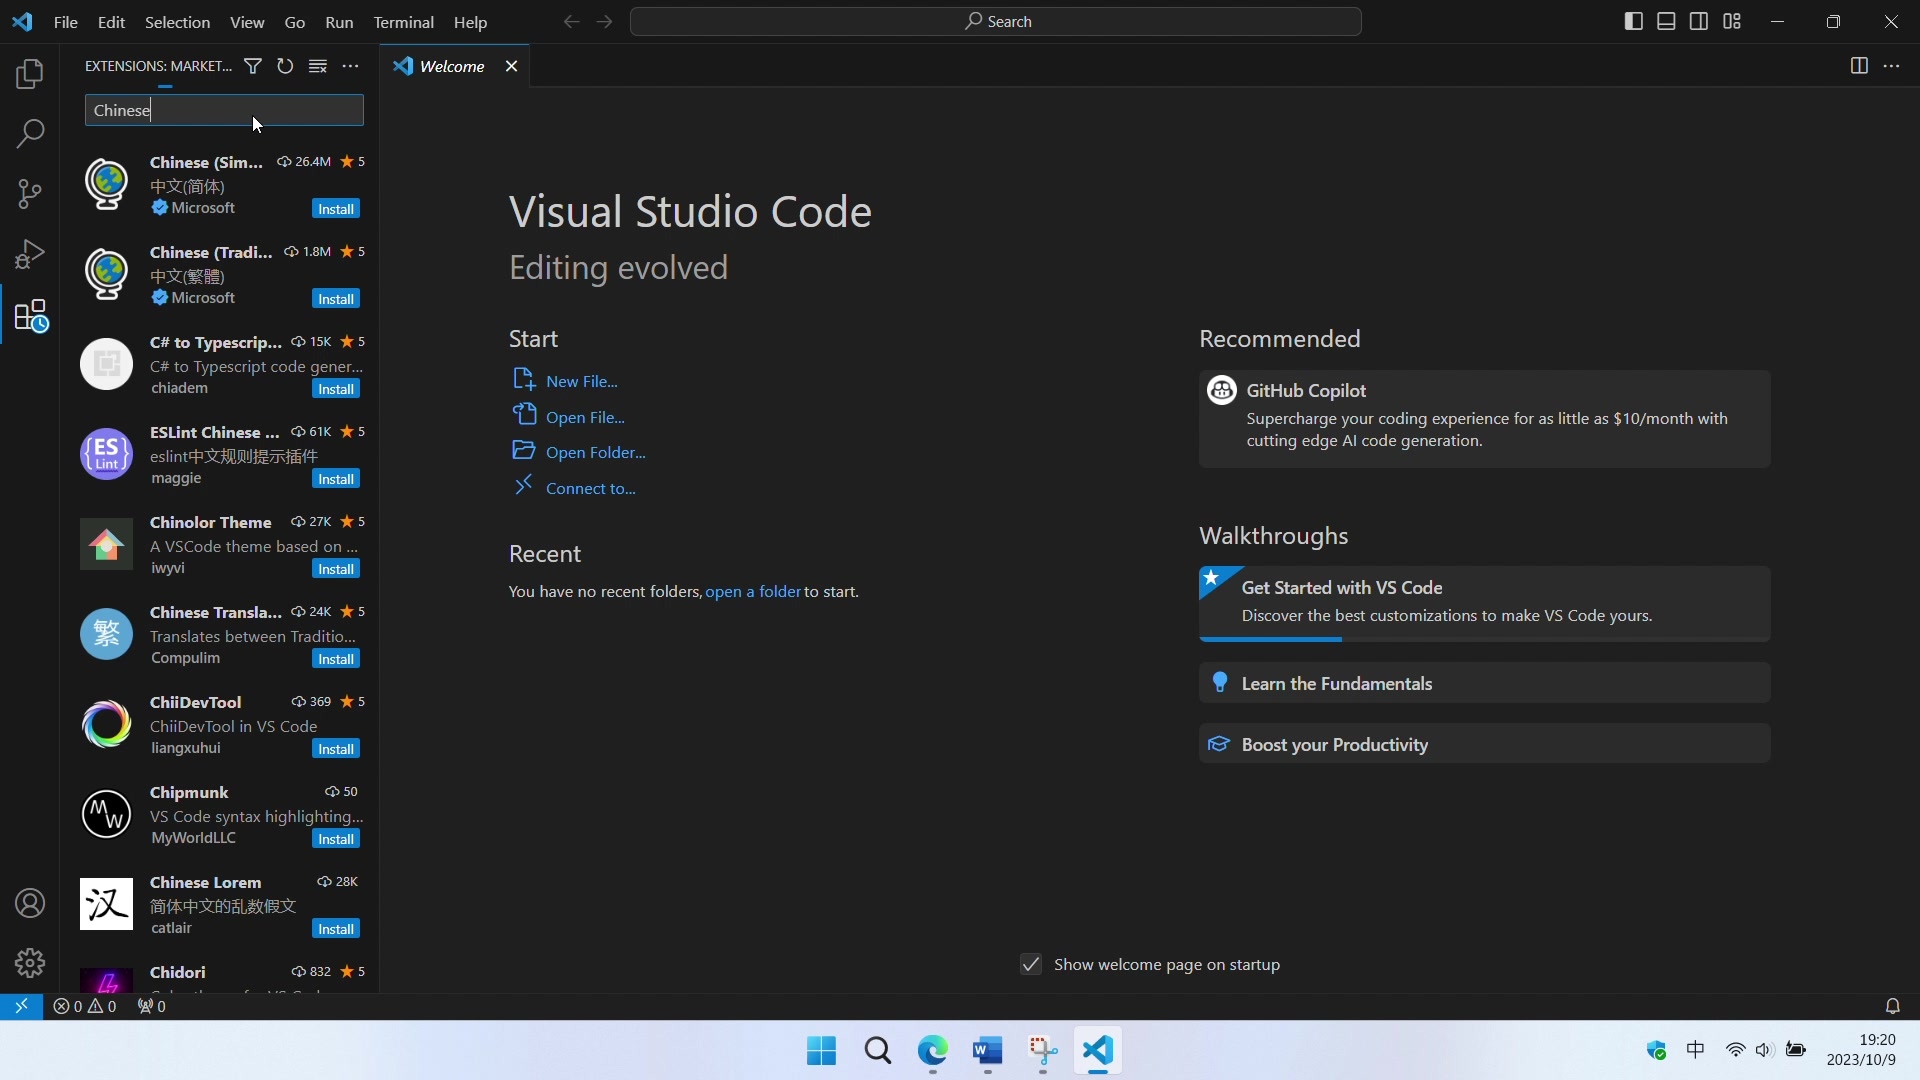Screen dimensions: 1920x1080
Task: Open ChiiDevTool extension details
Action: [x=220, y=724]
